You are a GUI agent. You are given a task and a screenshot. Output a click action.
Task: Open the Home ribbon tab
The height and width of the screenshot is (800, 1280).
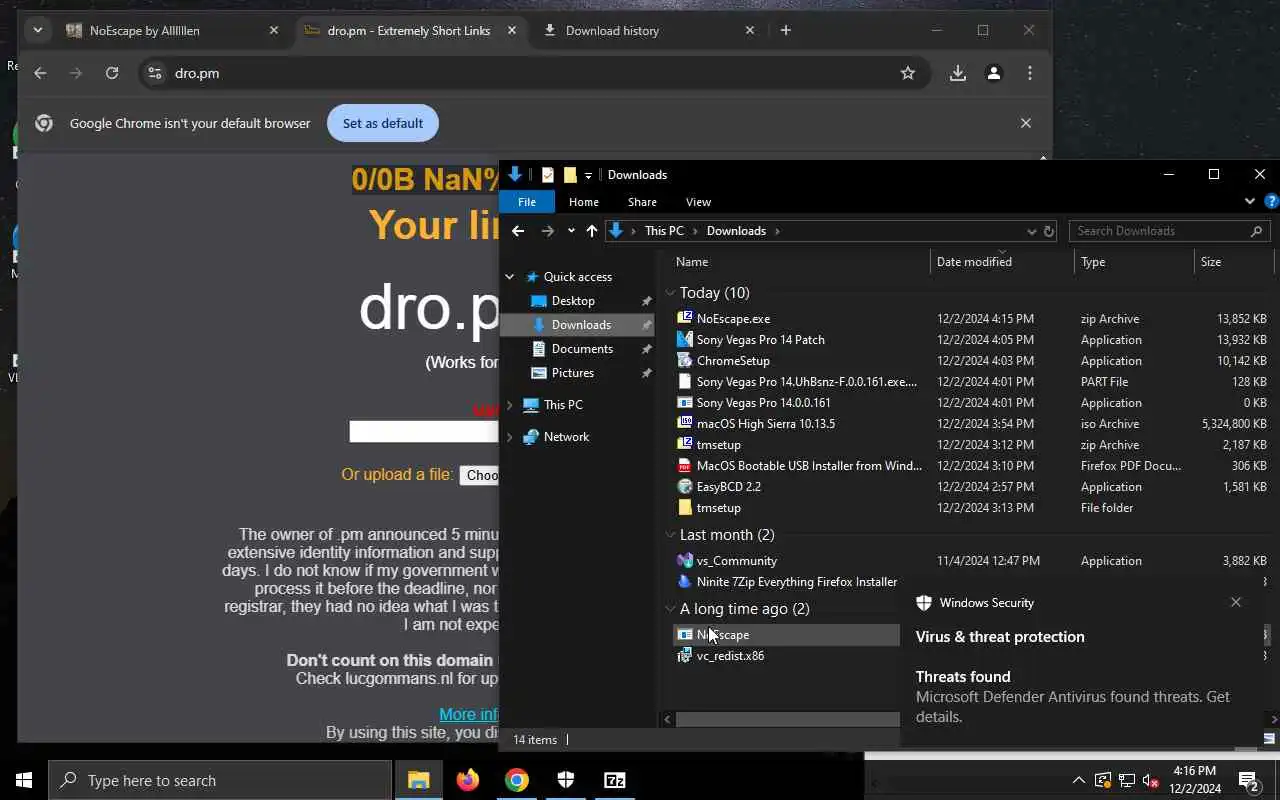584,202
